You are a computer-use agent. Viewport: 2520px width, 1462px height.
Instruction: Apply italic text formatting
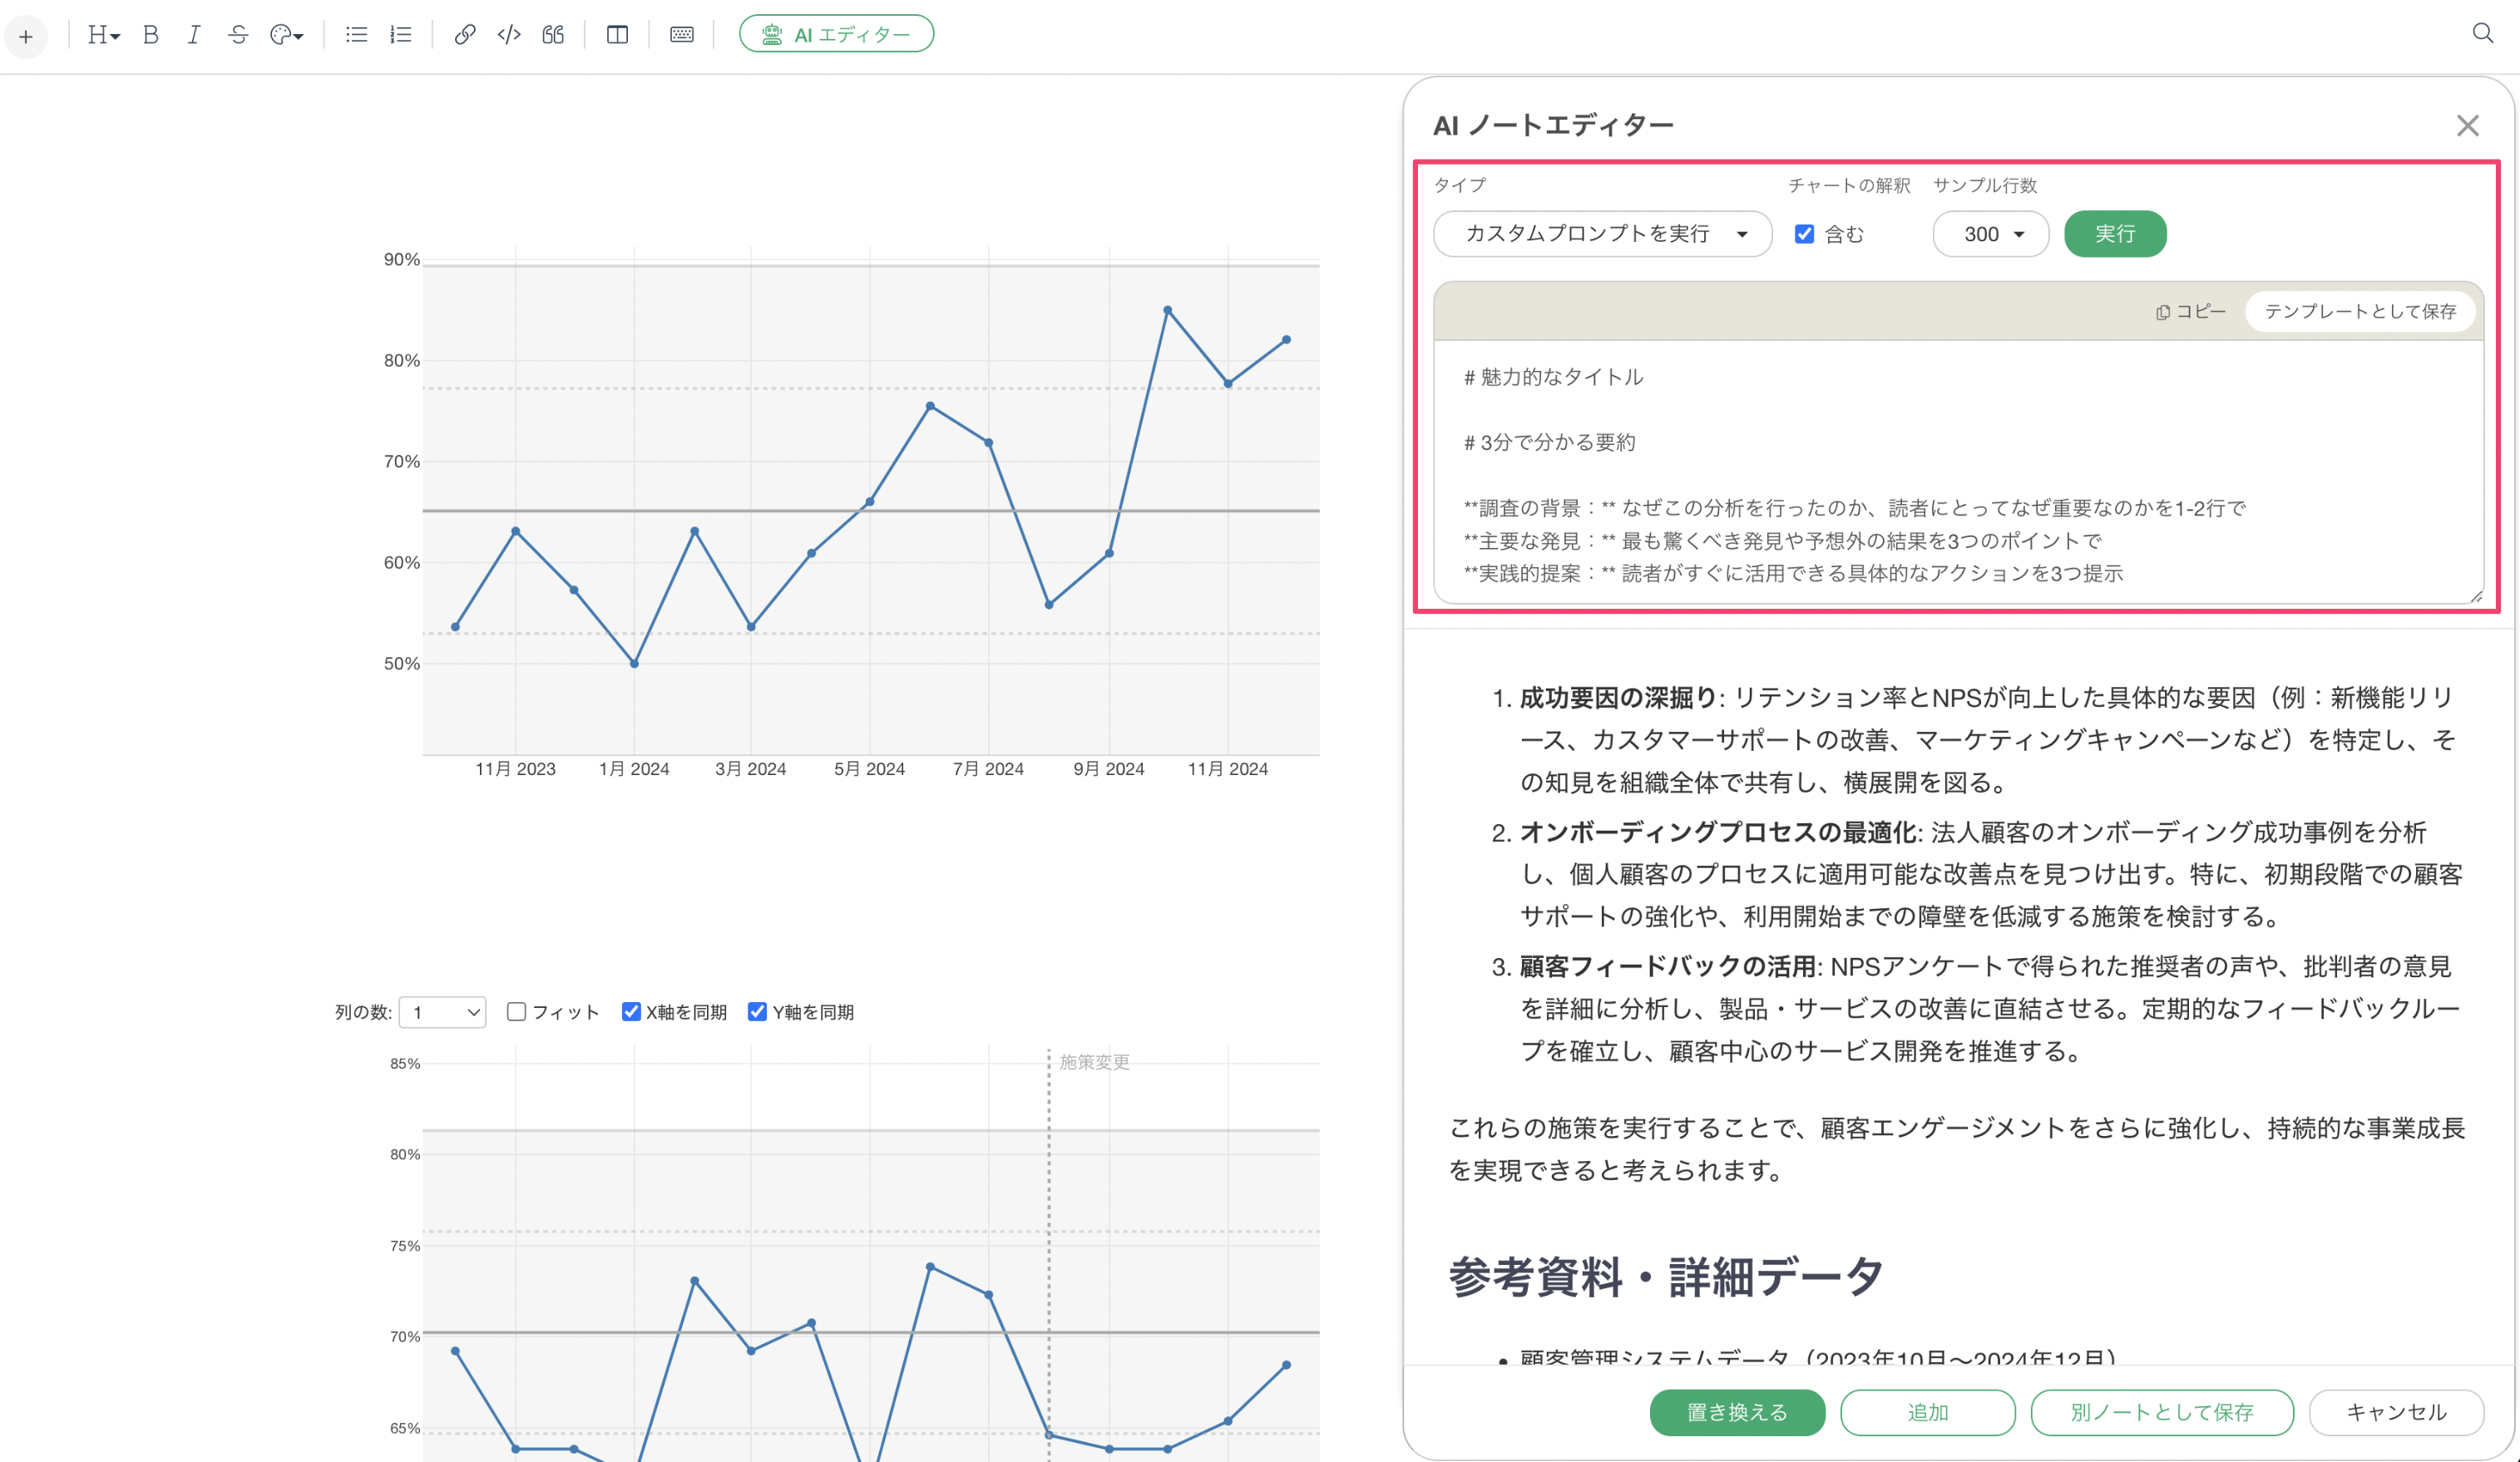click(x=194, y=35)
